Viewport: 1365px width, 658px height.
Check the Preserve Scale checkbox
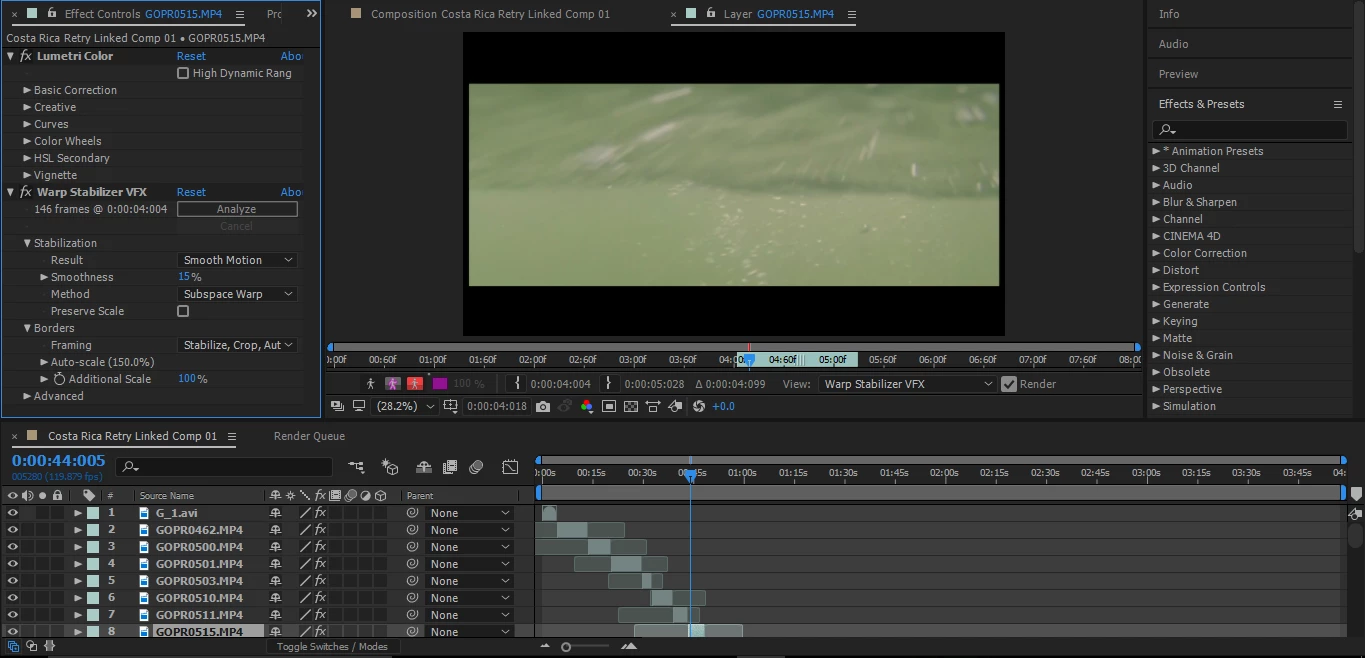[x=183, y=311]
